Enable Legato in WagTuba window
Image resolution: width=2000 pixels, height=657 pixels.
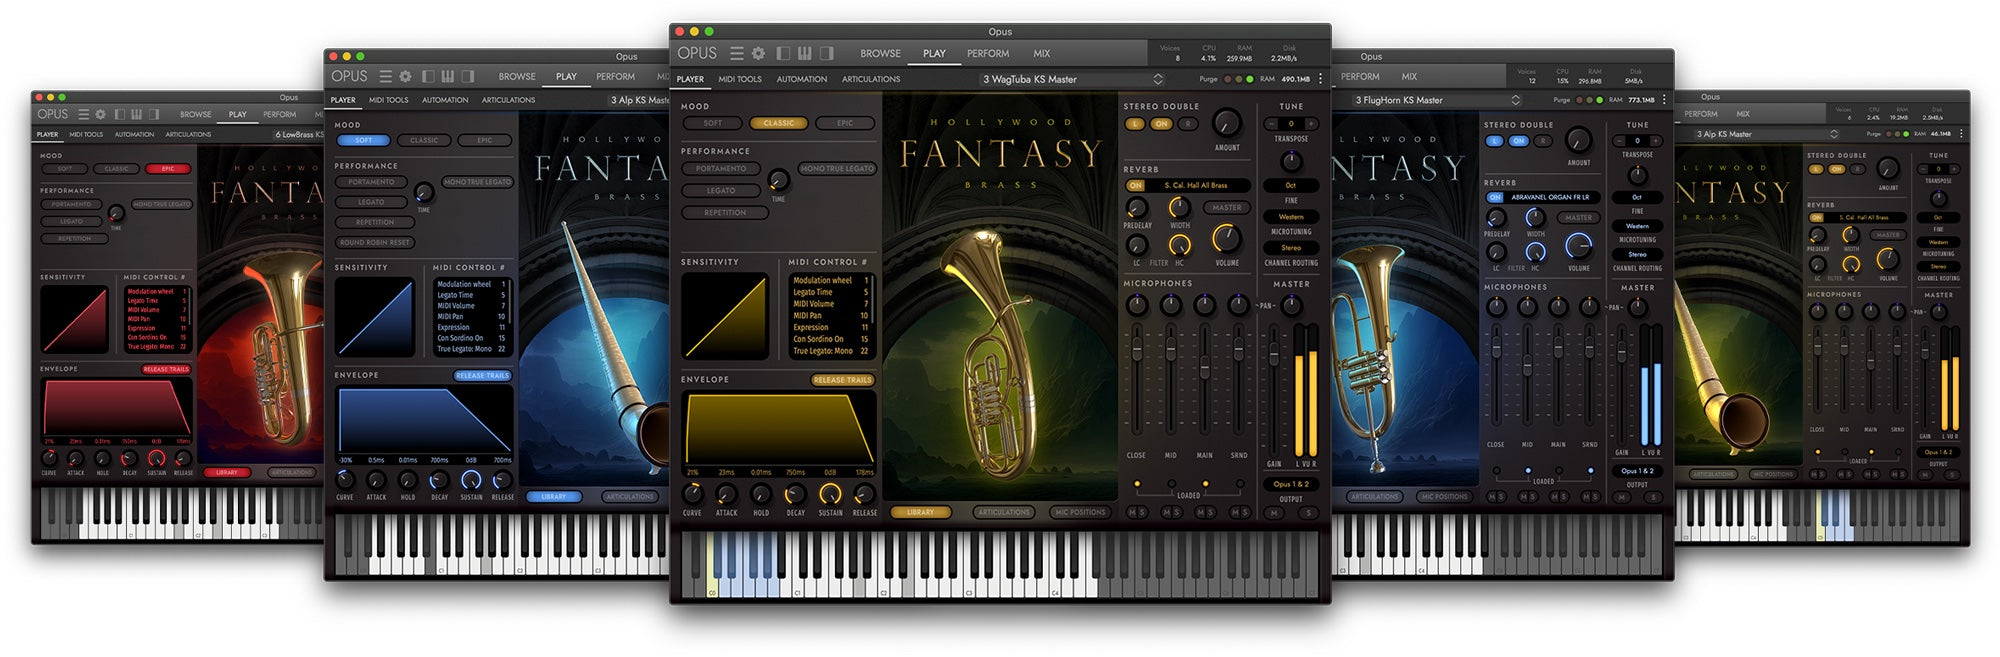[721, 190]
